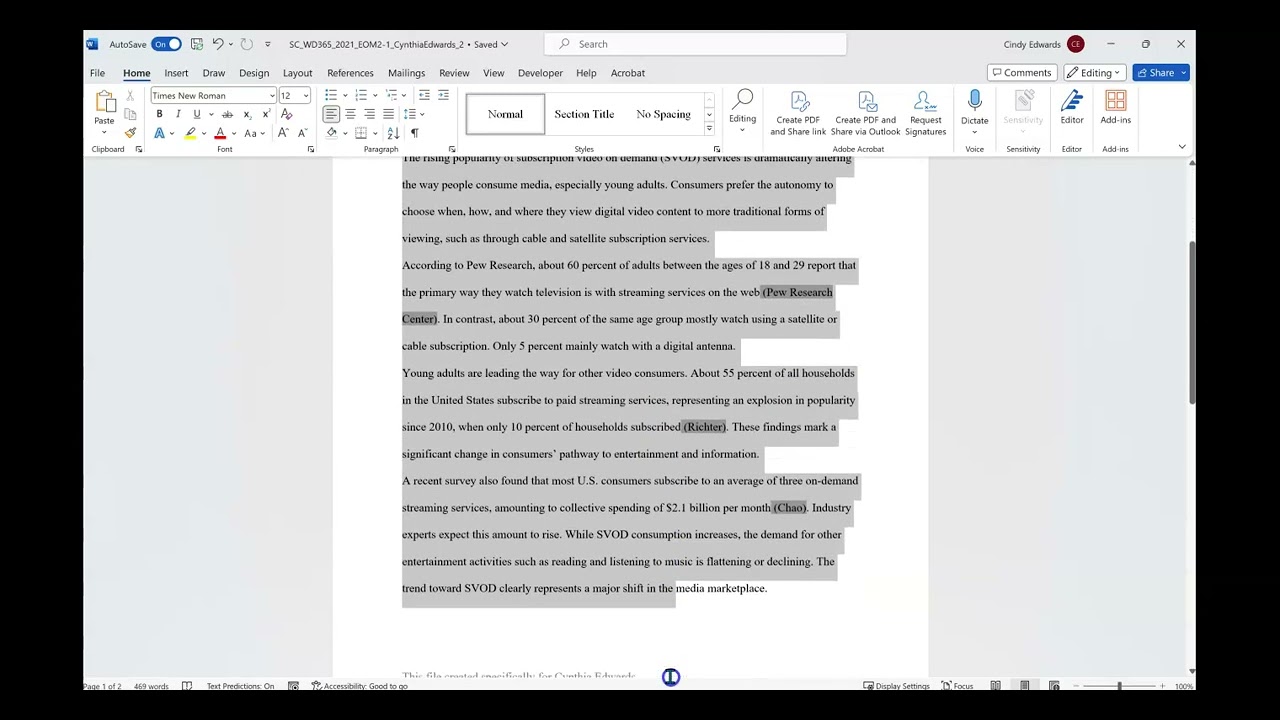Select the Format Painter brush
This screenshot has width=1280, height=720.
pos(130,133)
